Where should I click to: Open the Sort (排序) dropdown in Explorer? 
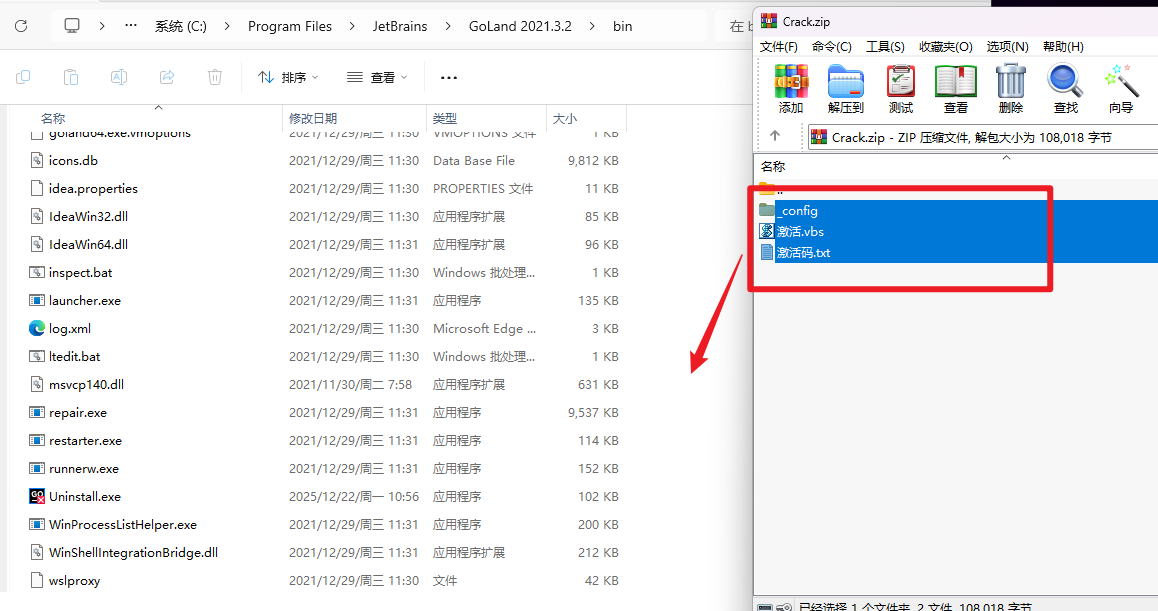pyautogui.click(x=288, y=77)
